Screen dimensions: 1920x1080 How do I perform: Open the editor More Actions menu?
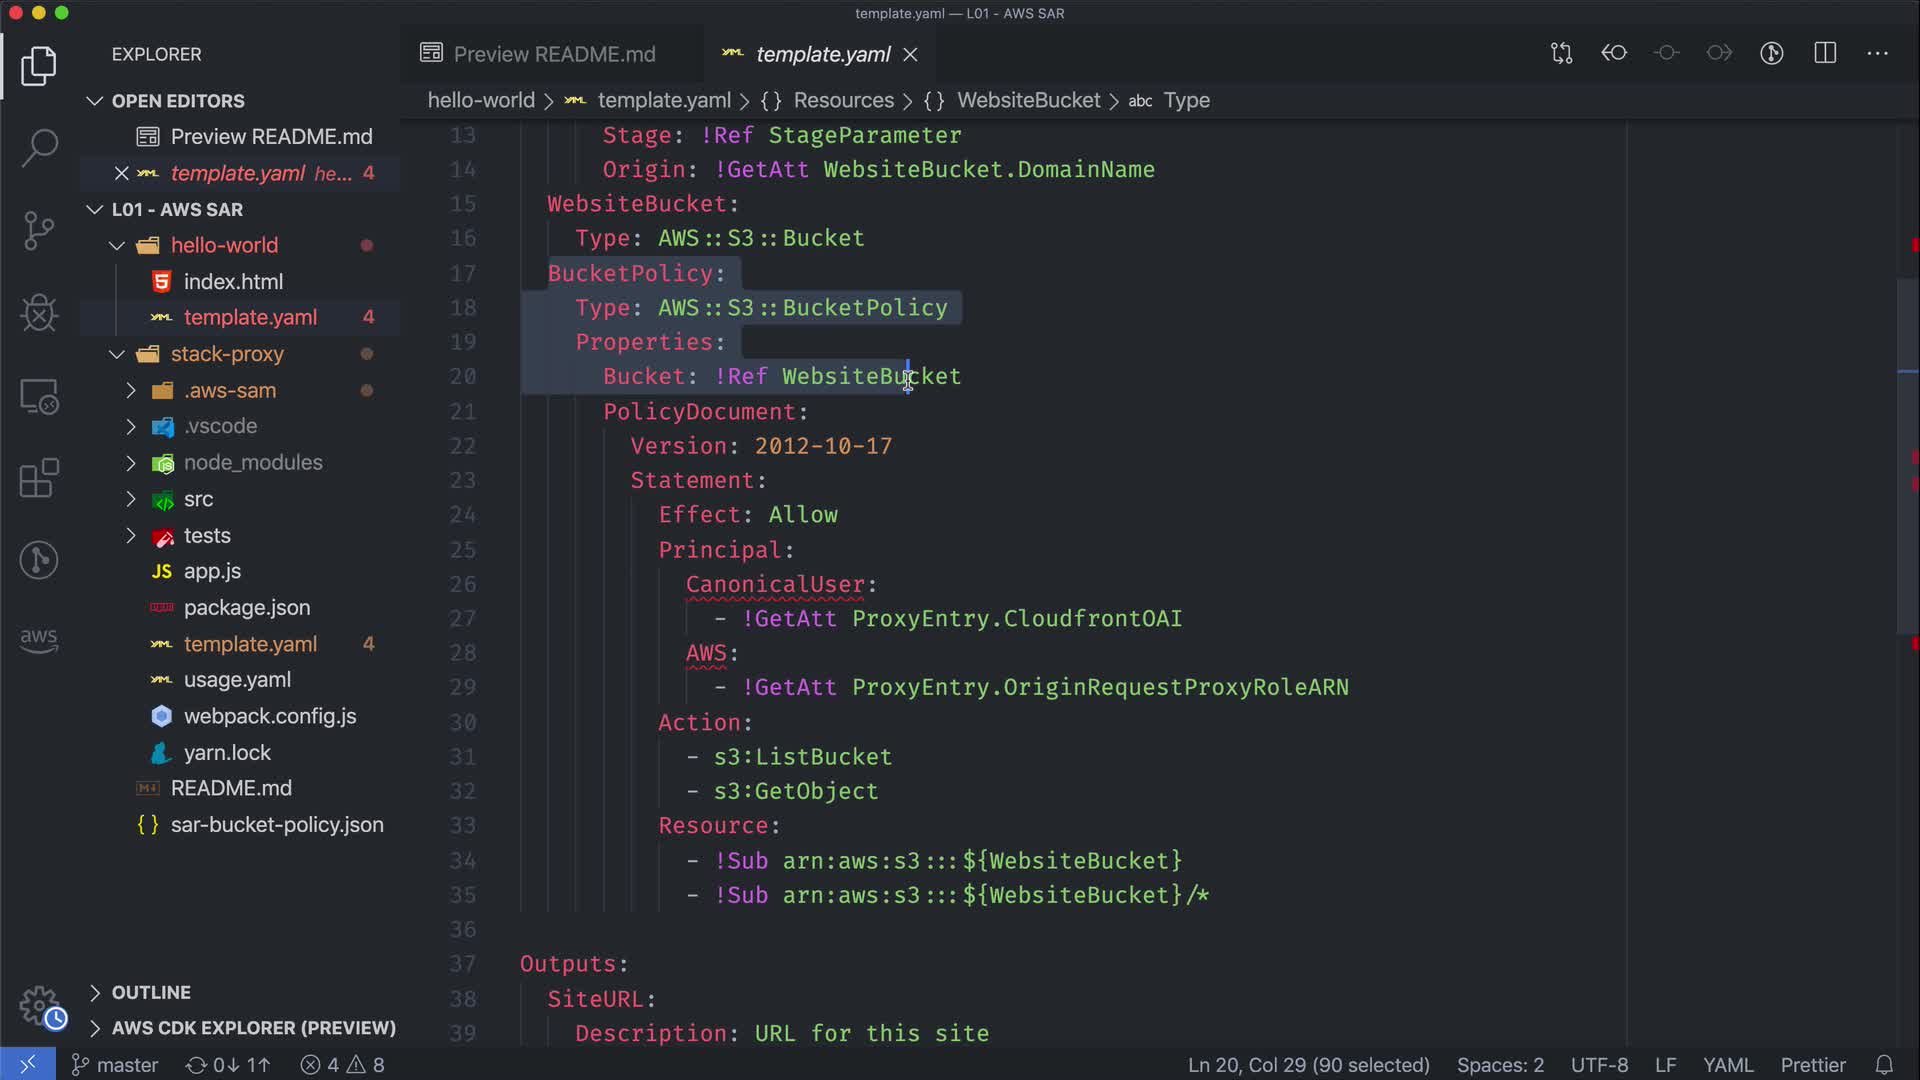[1878, 54]
